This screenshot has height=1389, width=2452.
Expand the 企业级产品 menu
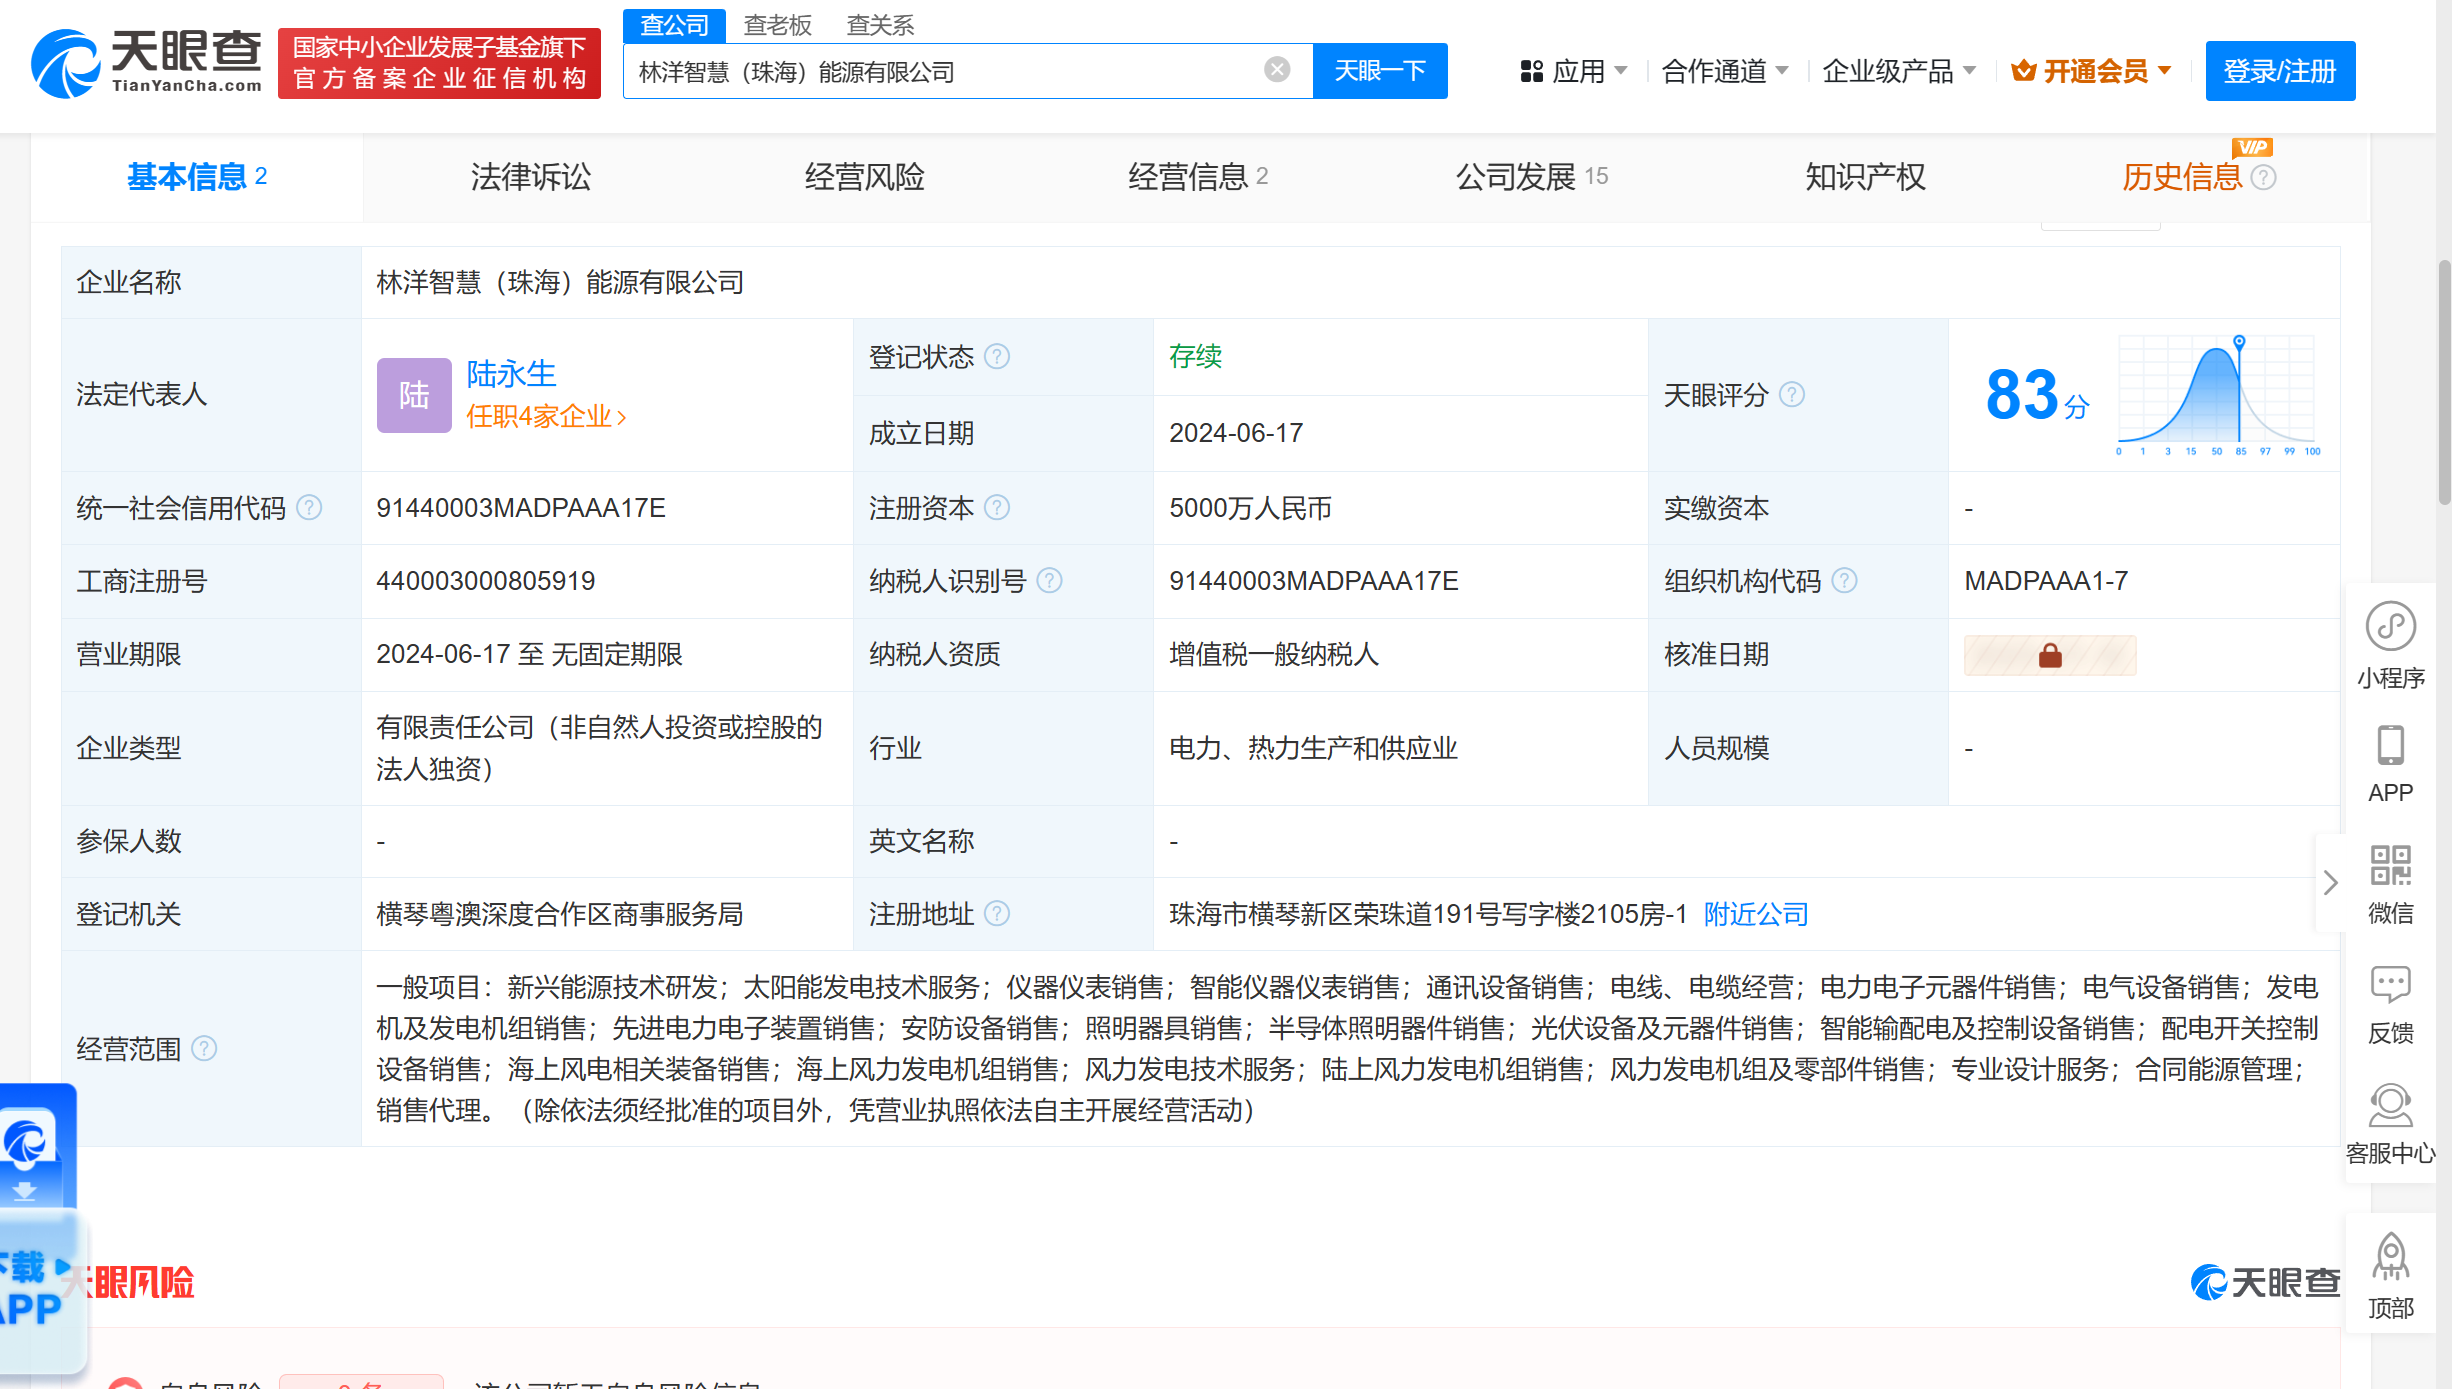(x=1898, y=71)
